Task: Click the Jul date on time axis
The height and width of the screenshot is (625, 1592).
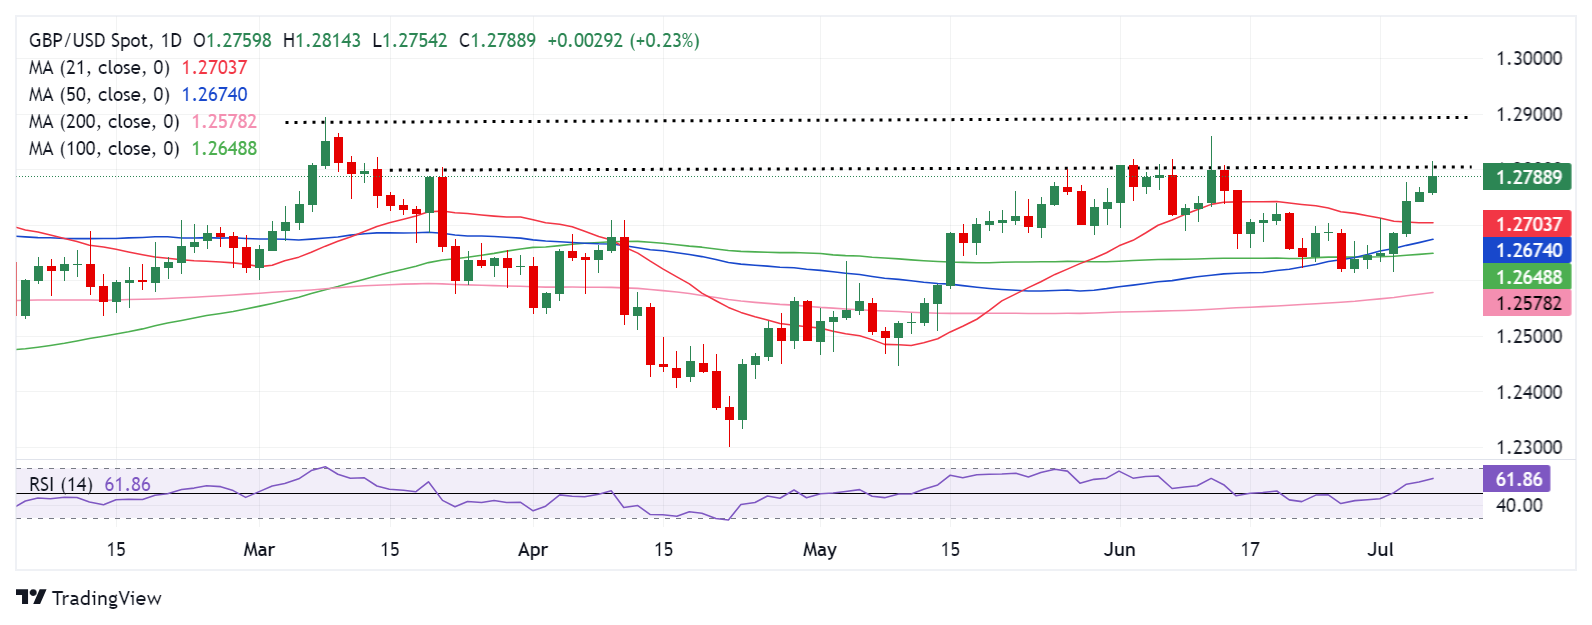Action: tap(1380, 549)
